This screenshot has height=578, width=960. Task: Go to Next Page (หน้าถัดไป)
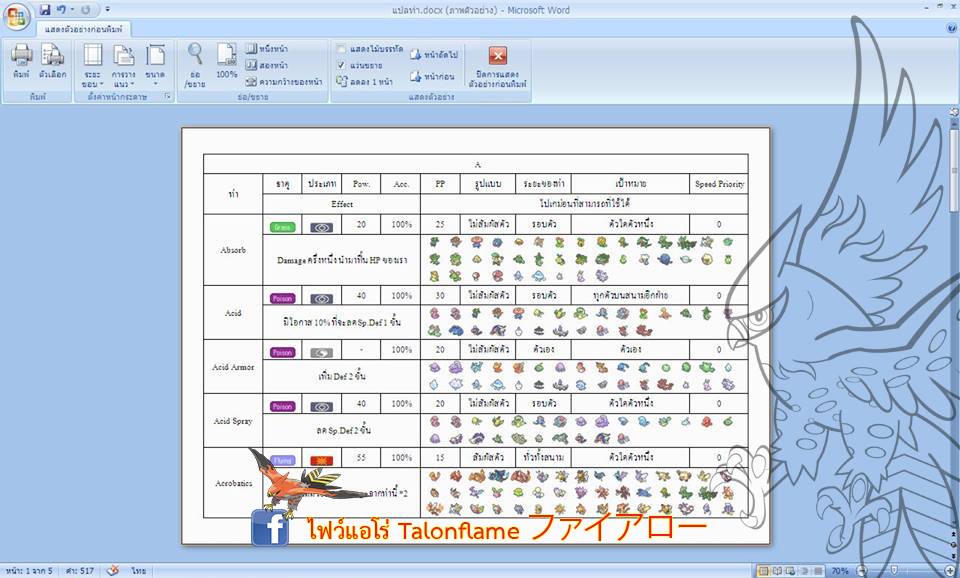tap(433, 55)
